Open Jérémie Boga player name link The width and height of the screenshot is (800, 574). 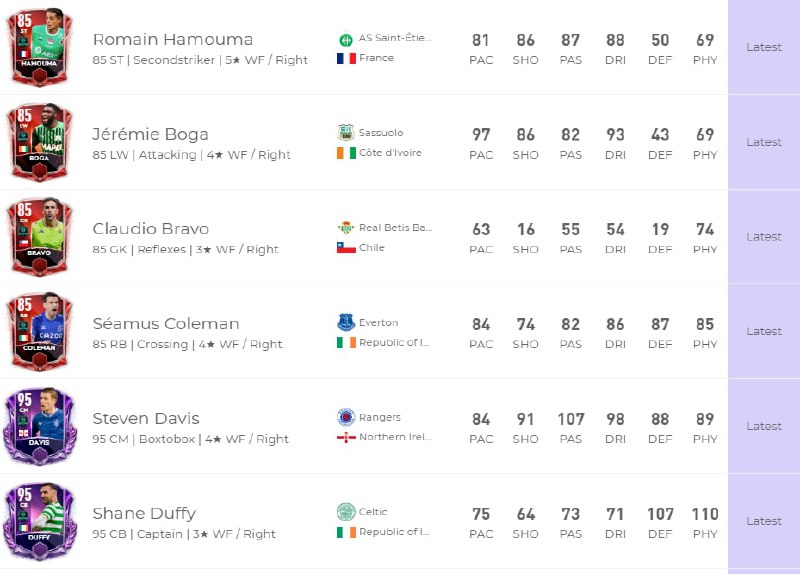[150, 134]
